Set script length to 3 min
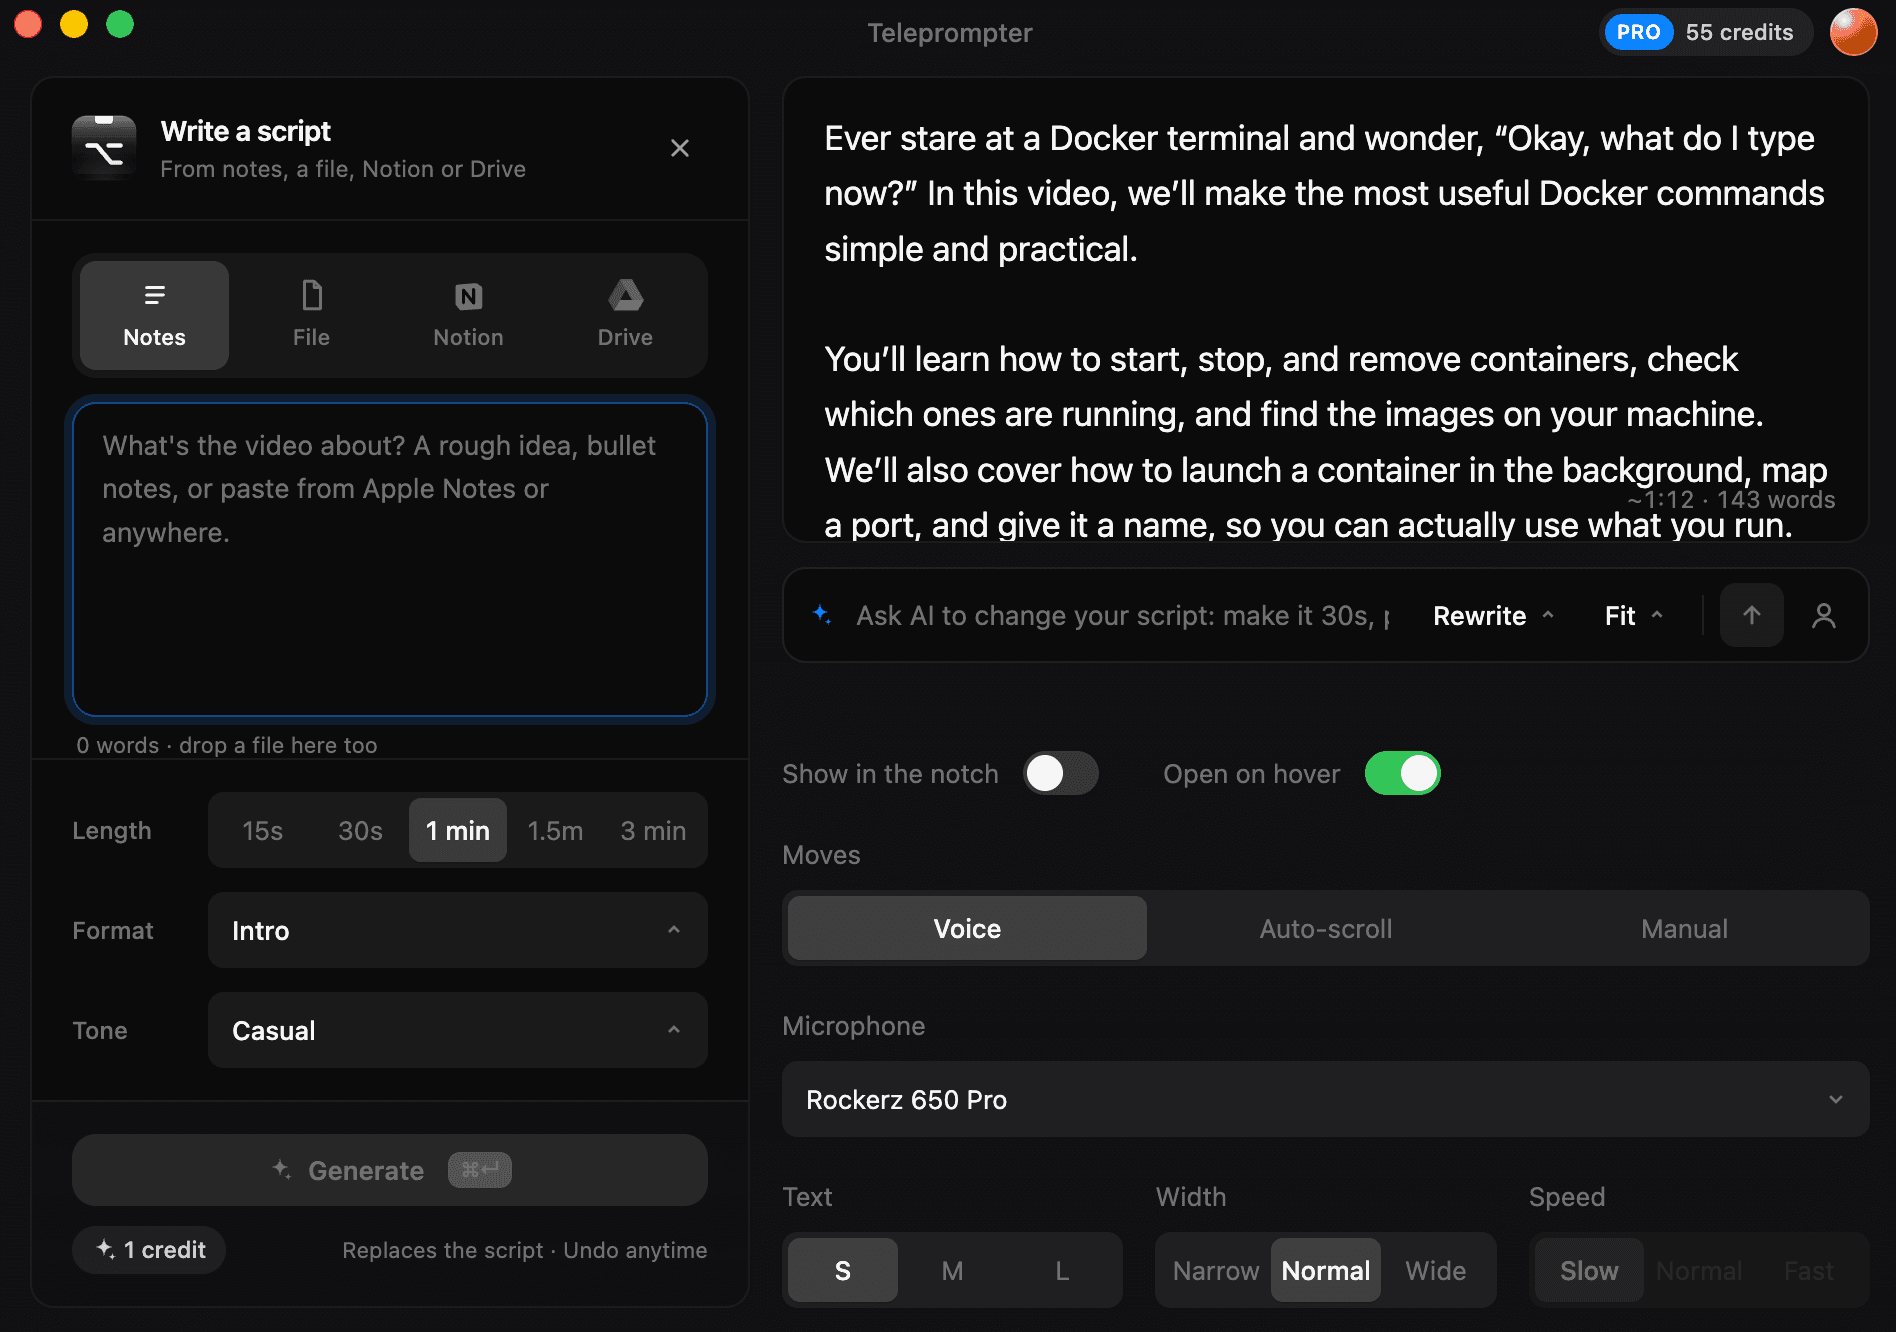Image resolution: width=1896 pixels, height=1332 pixels. [x=653, y=830]
